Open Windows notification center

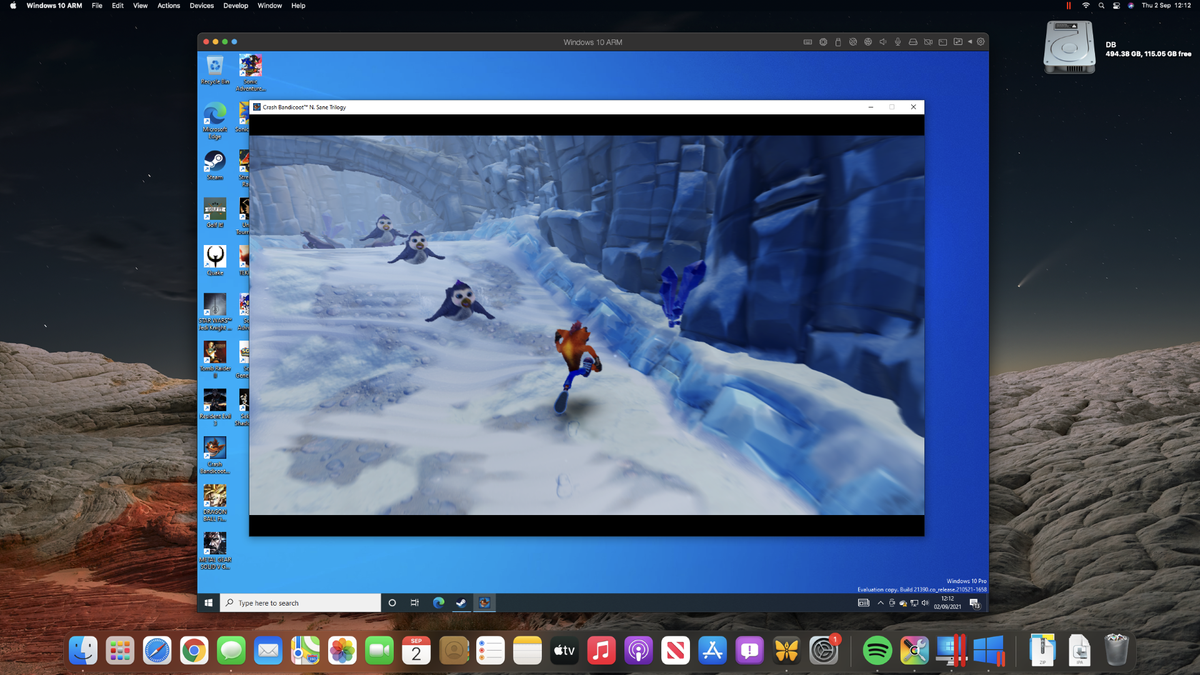975,603
